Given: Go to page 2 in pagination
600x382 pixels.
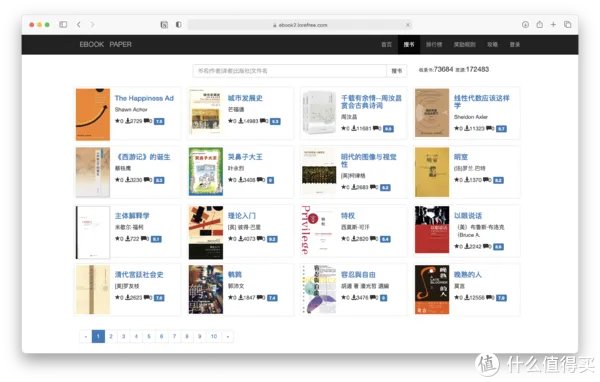Looking at the screenshot, I should point(111,336).
